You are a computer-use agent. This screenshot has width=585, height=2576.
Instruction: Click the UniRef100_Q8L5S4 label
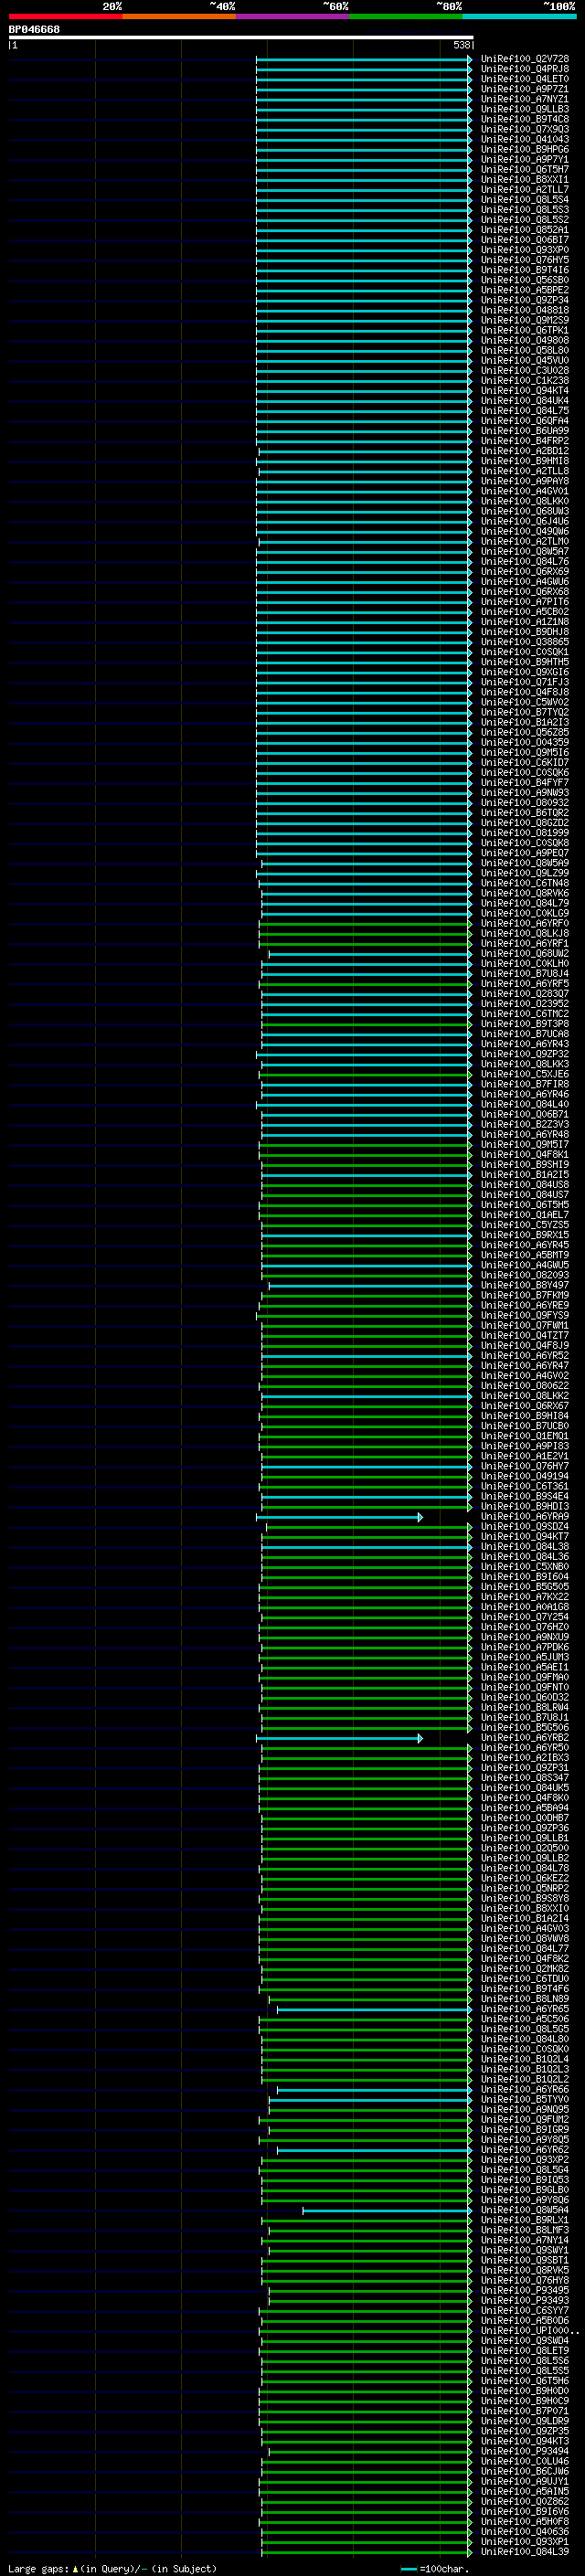pos(524,199)
